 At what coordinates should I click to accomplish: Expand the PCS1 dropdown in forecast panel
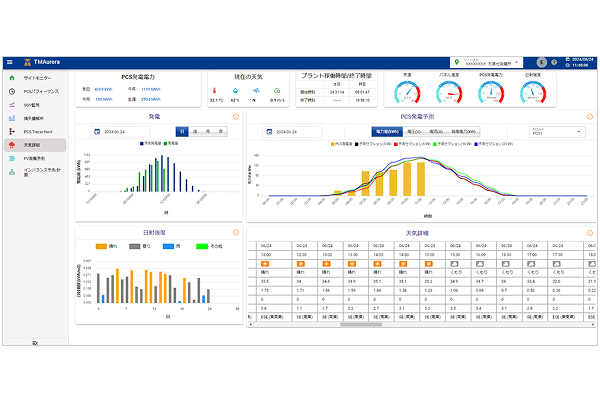pos(558,132)
